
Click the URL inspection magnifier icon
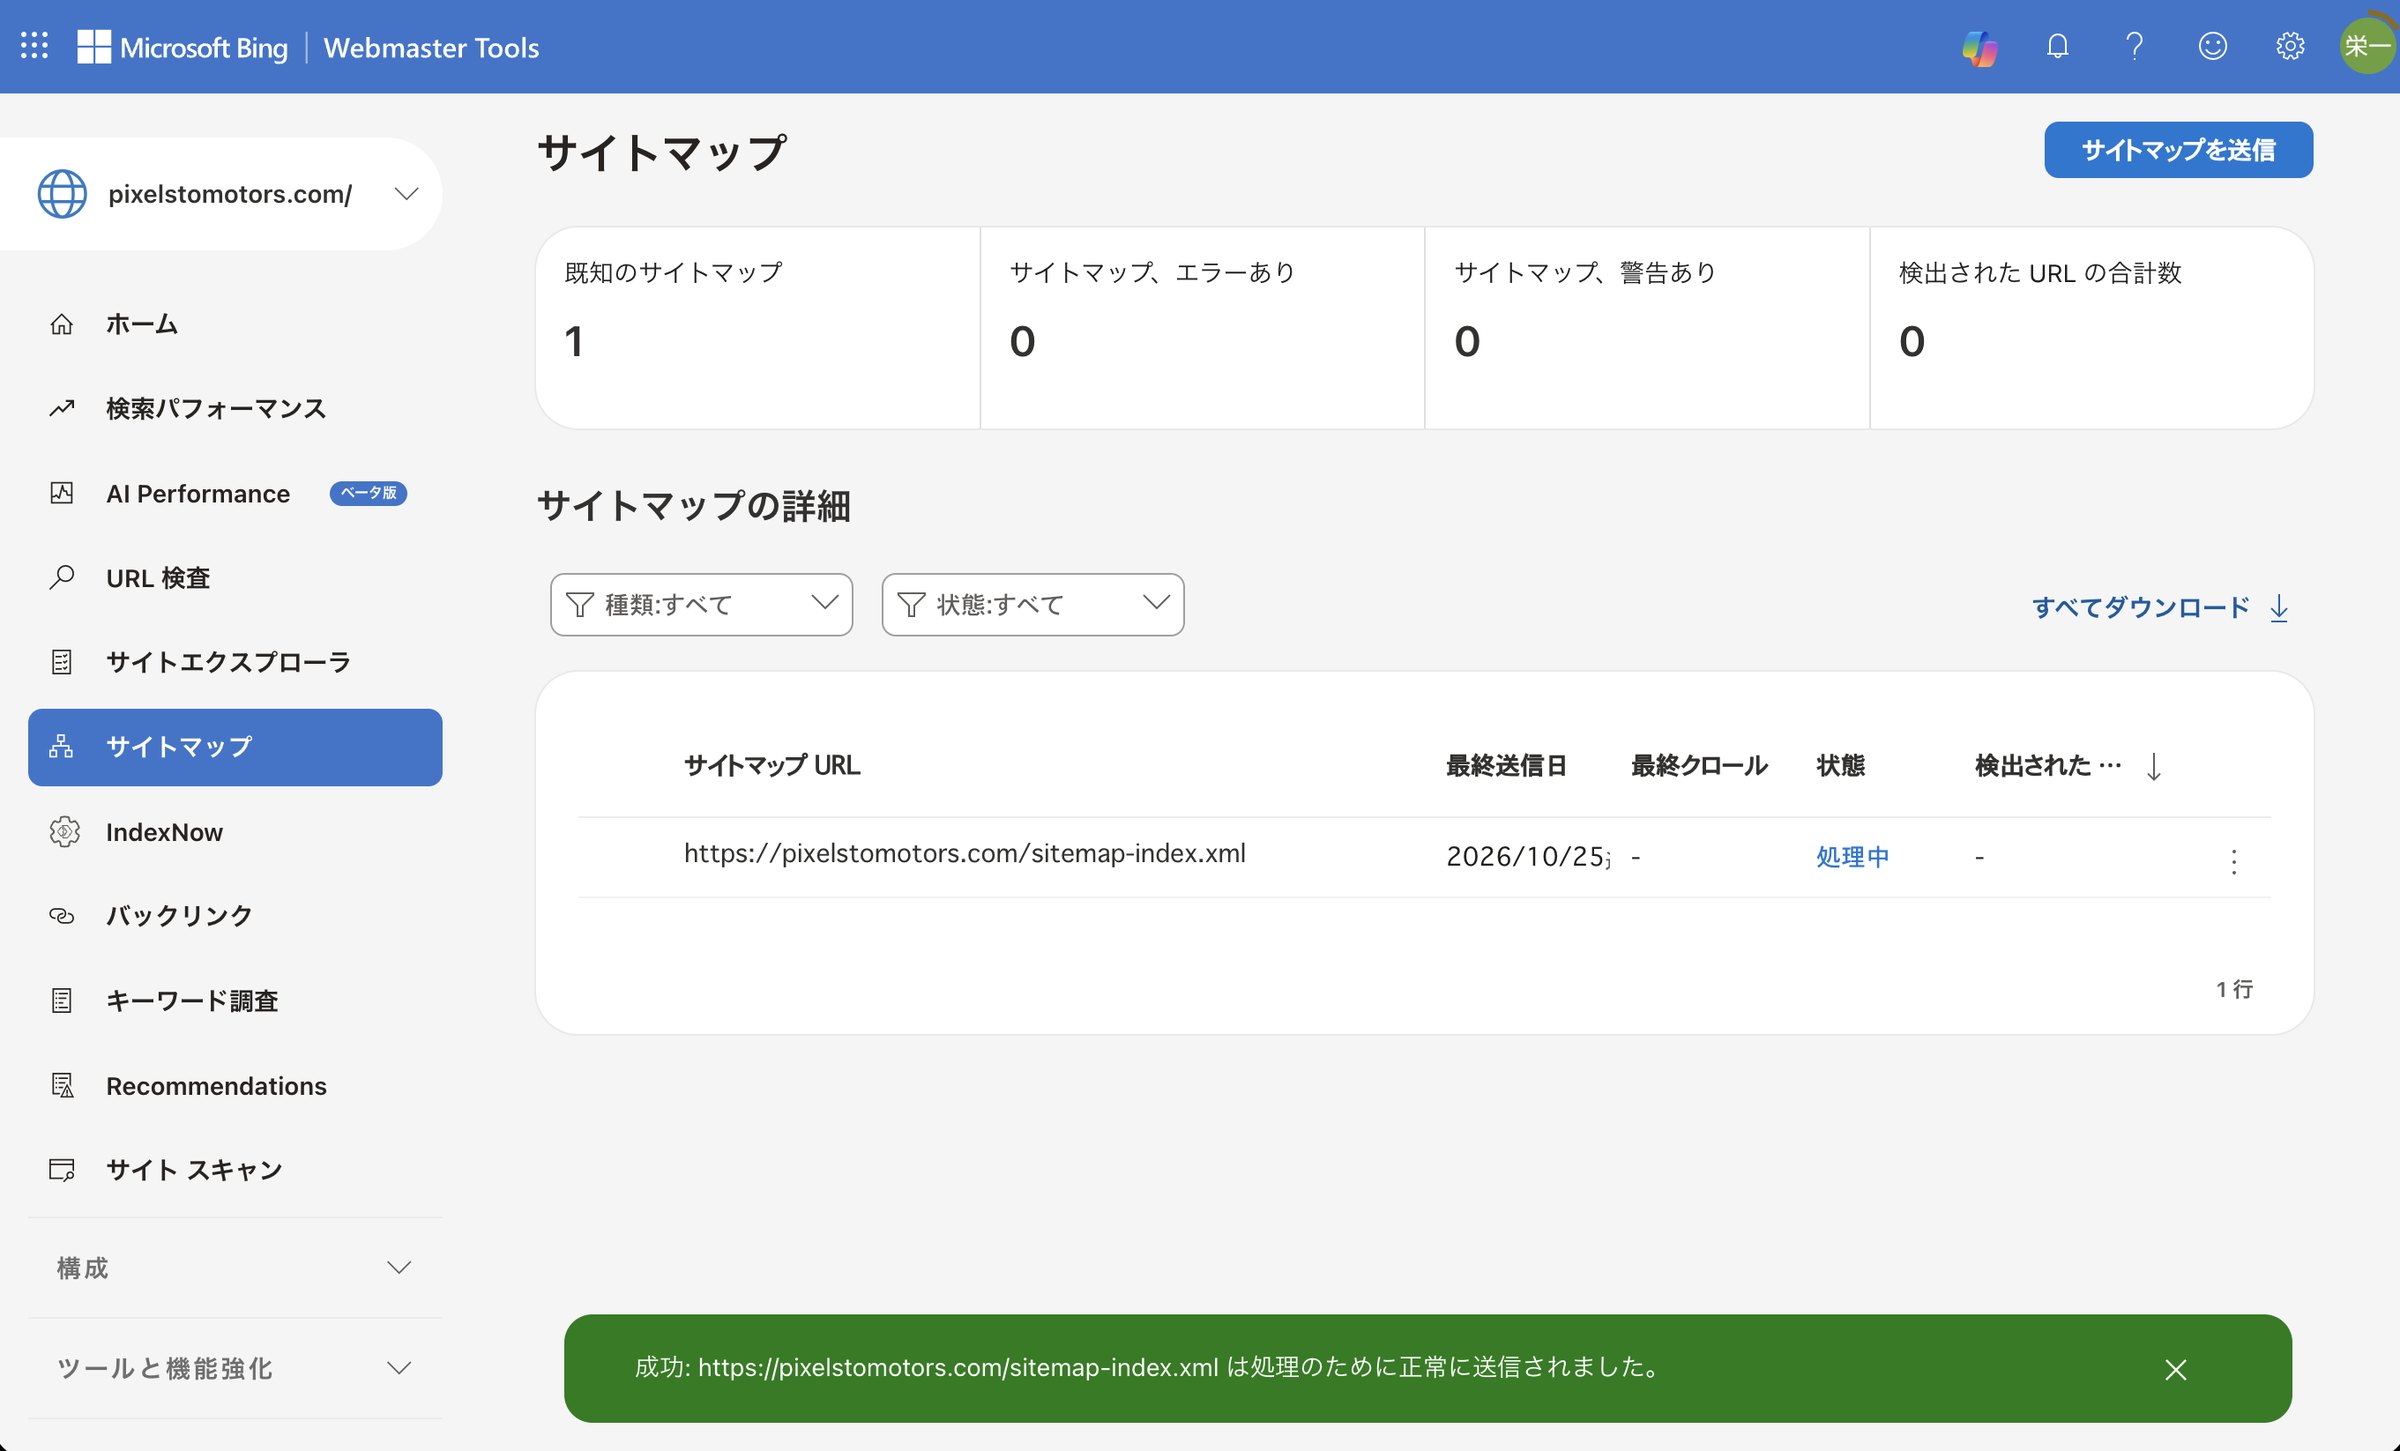point(62,577)
